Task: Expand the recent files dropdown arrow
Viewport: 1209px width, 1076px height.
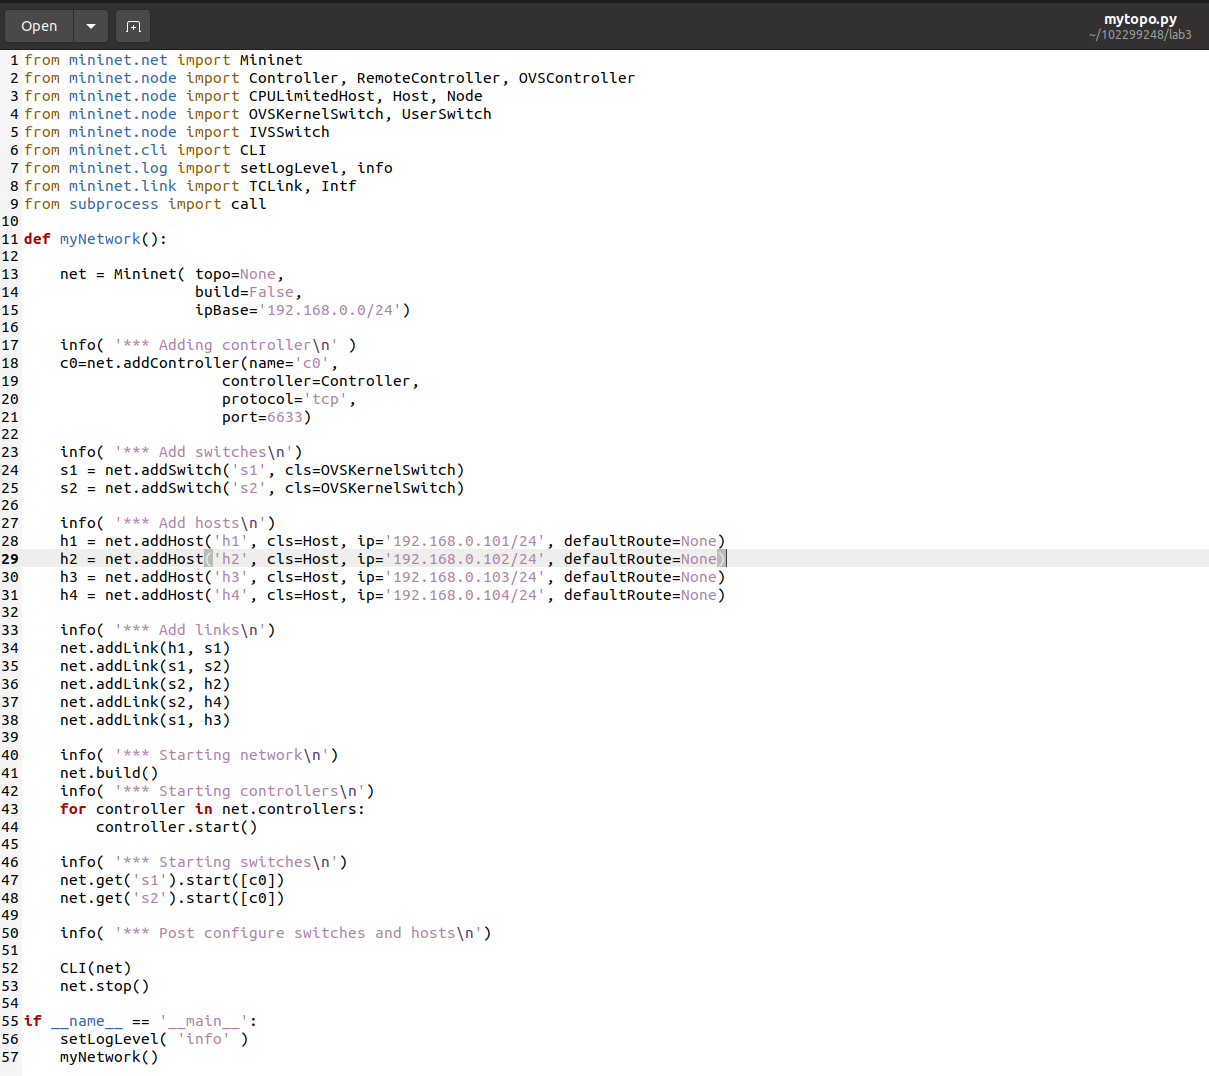Action: pyautogui.click(x=90, y=26)
